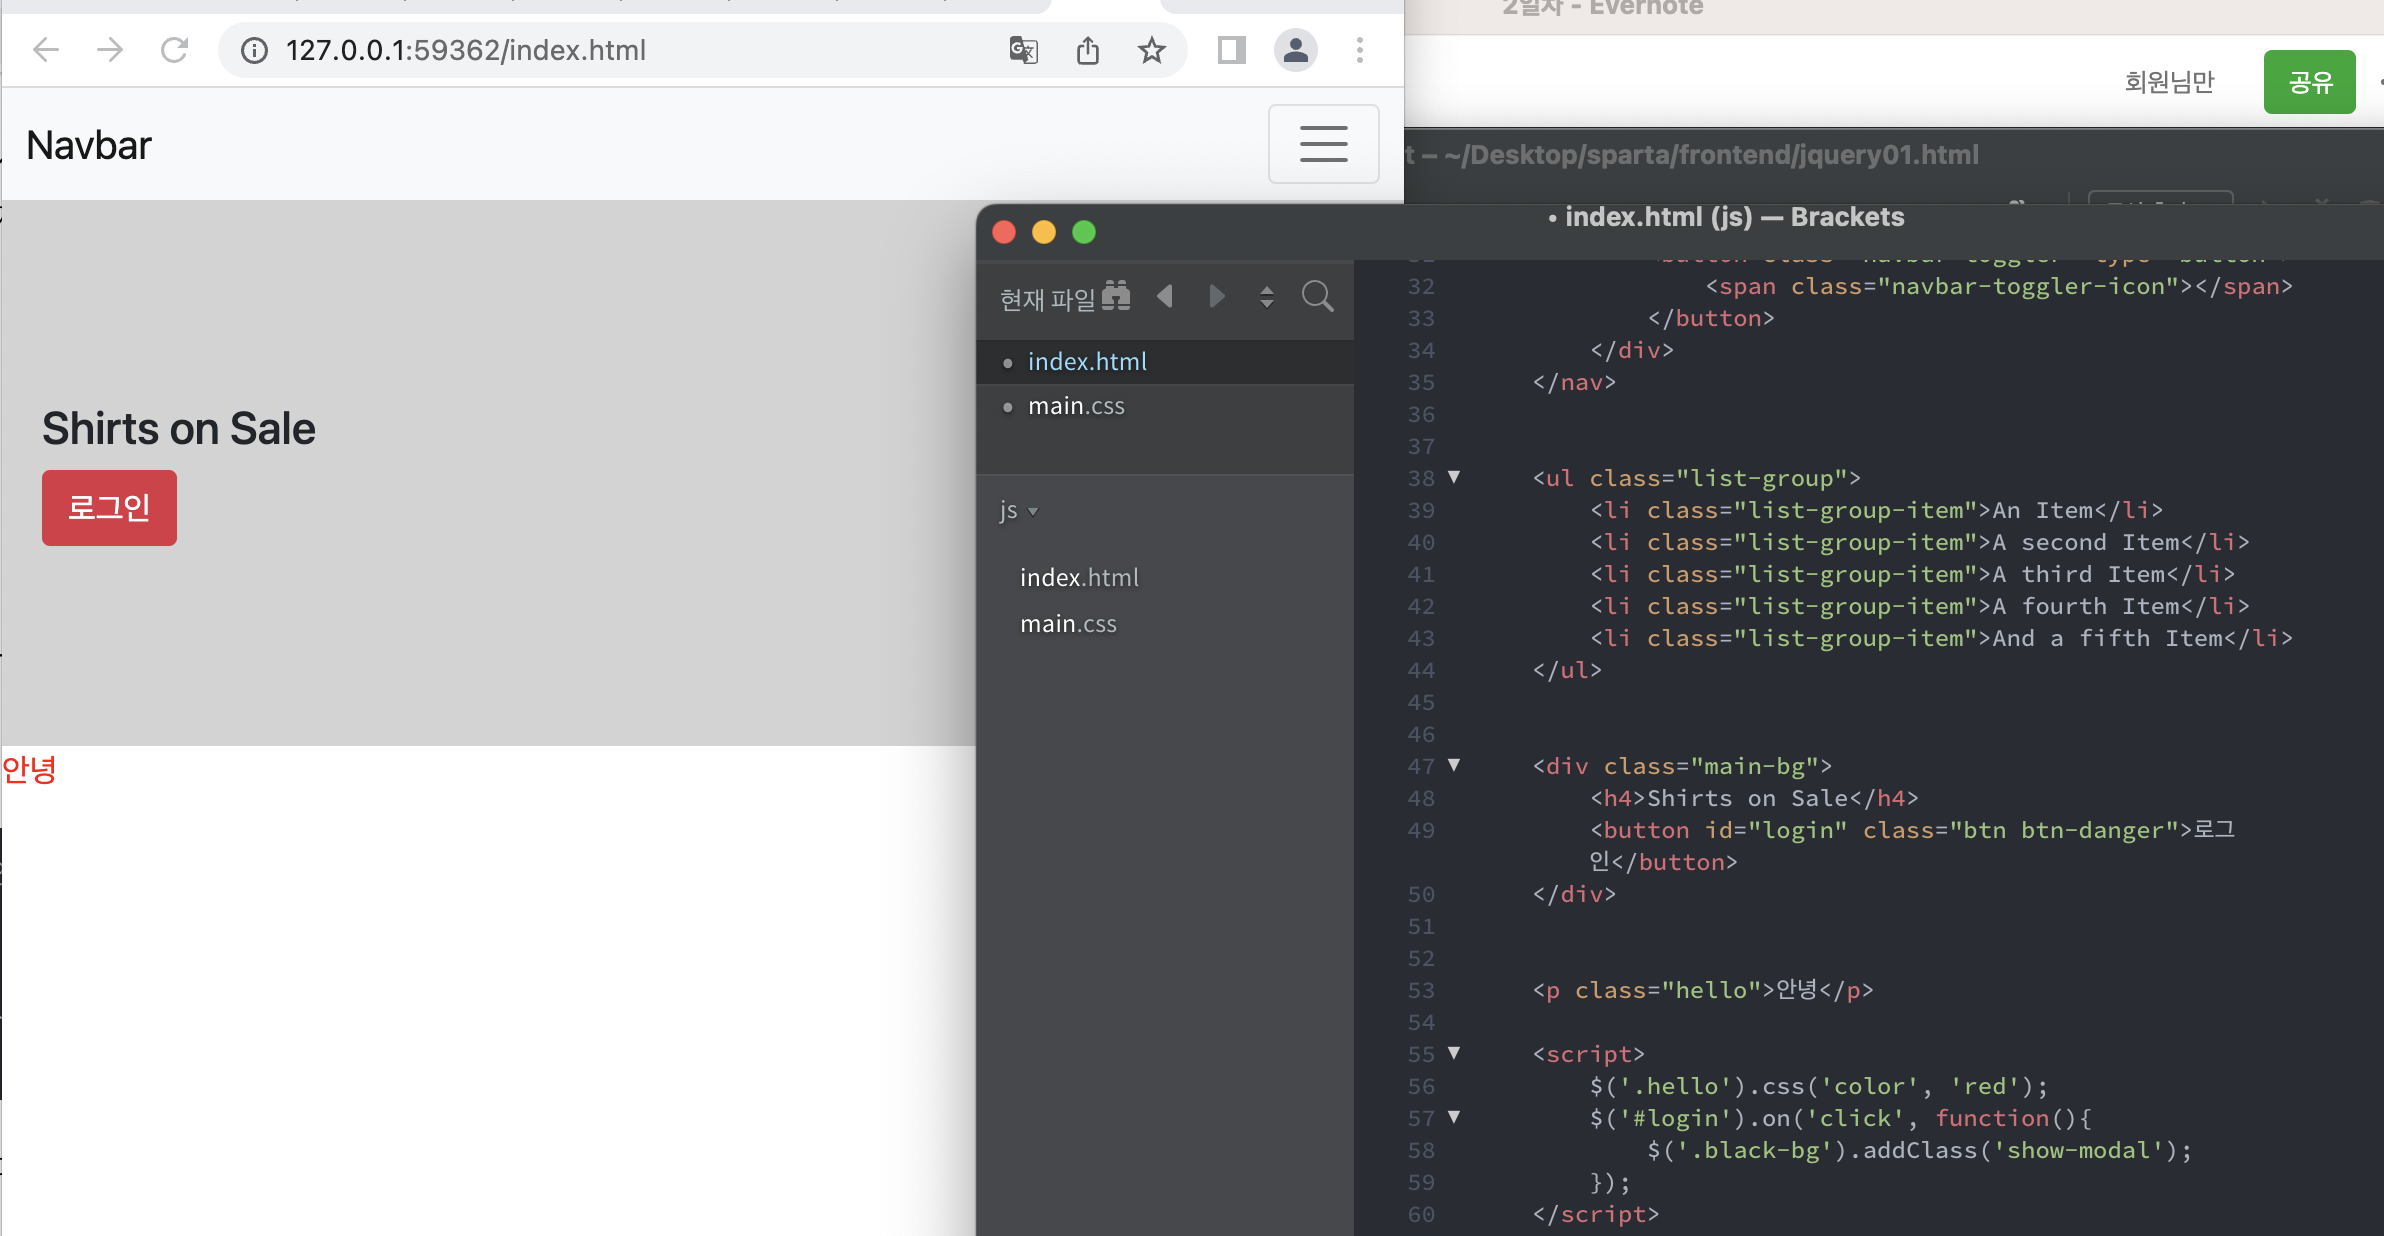Click the Navbar brand link
This screenshot has width=2384, height=1236.
point(89,146)
